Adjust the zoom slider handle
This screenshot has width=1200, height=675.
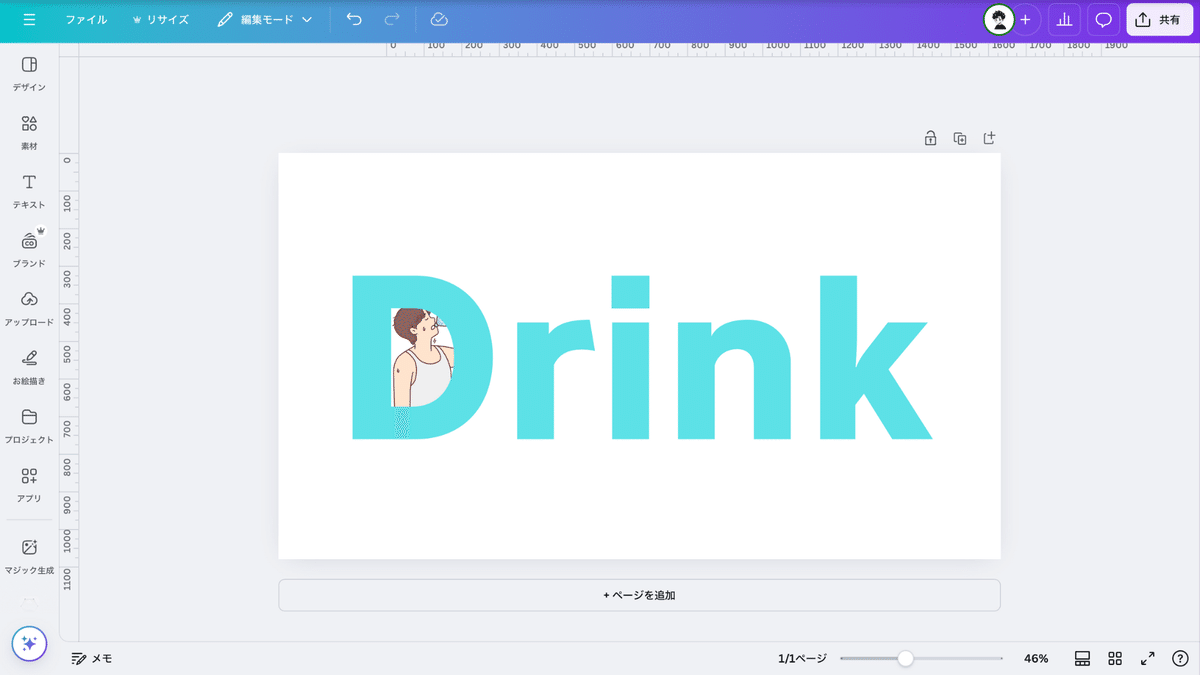click(x=905, y=658)
